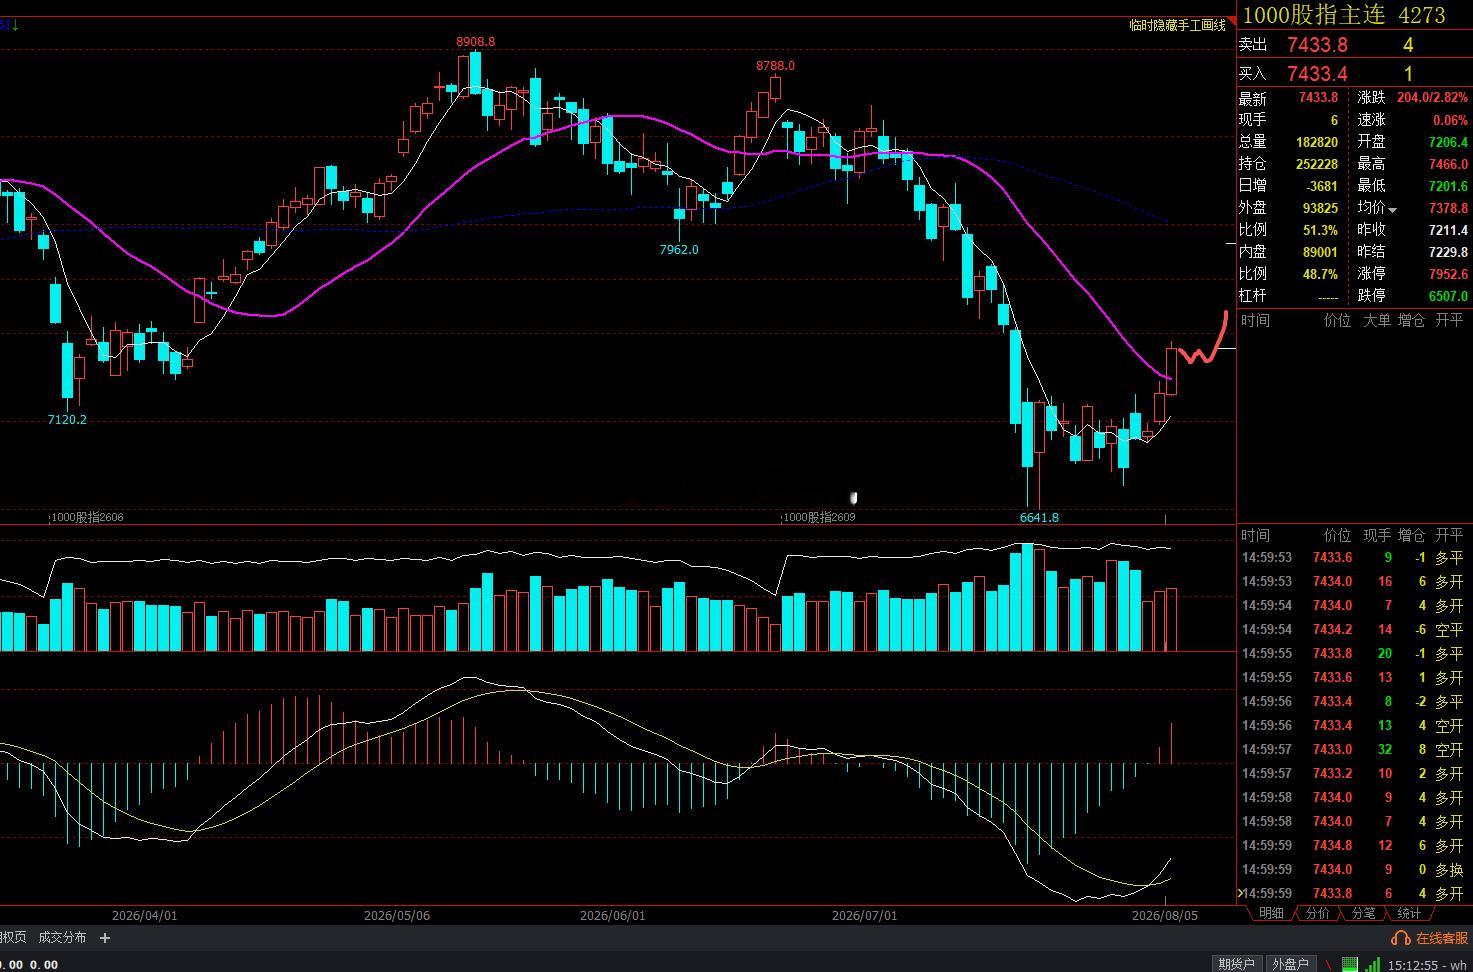Screen dimensions: 1473x972
Task: Select the 成交分布 page tab
Action: pyautogui.click(x=62, y=938)
